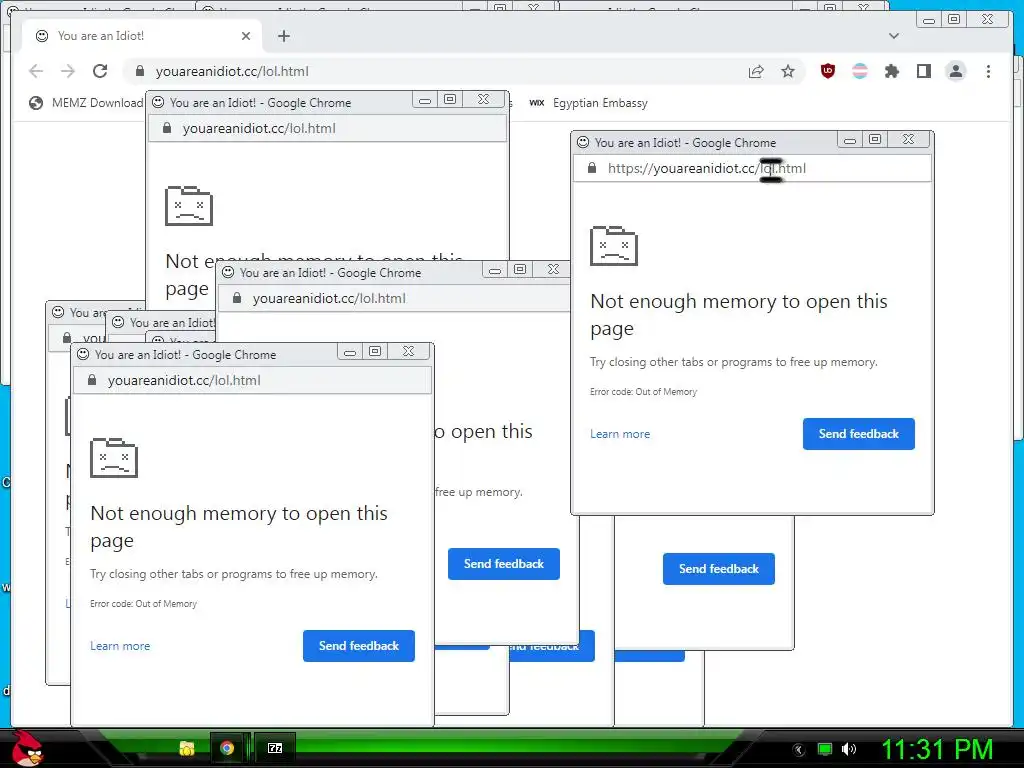Click the URL field in the frontmost popup
Screen dimensions: 1024x768
pos(252,380)
